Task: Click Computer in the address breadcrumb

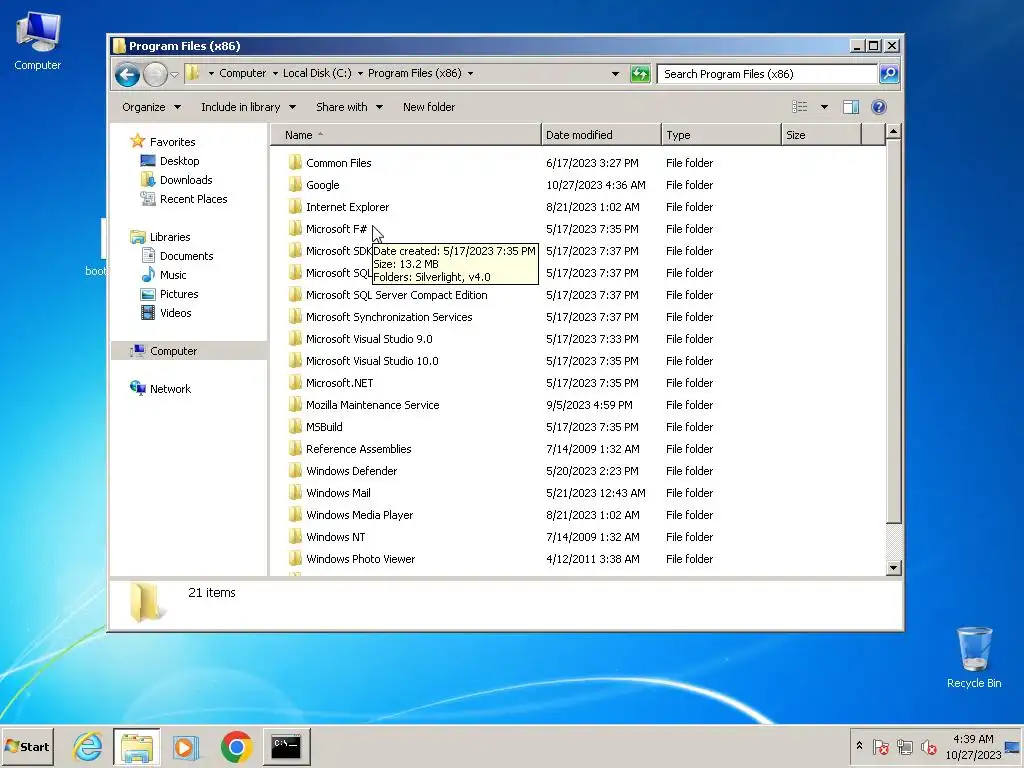Action: point(242,73)
